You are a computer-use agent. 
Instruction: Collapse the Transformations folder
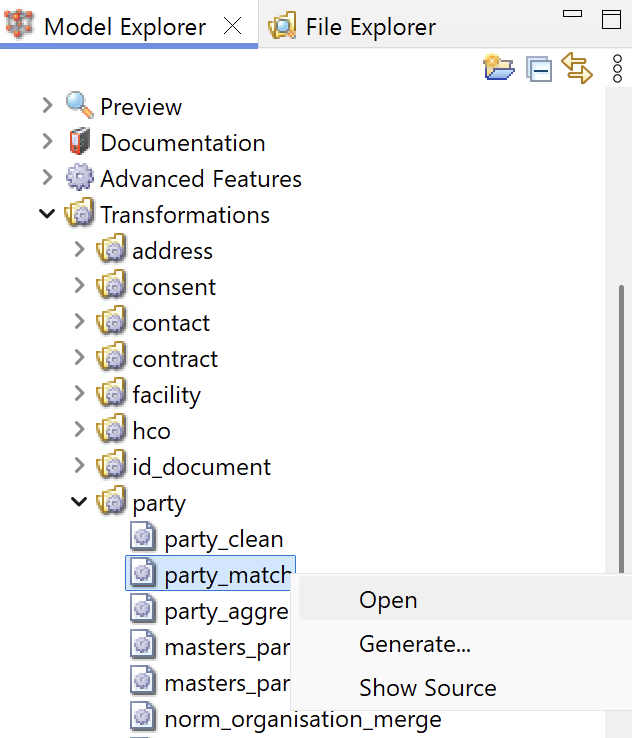[47, 214]
